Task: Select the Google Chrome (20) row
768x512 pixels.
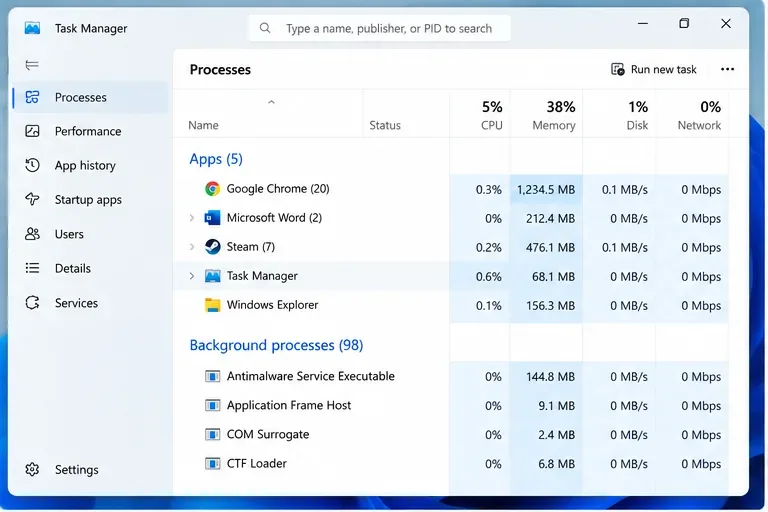Action: pos(451,189)
